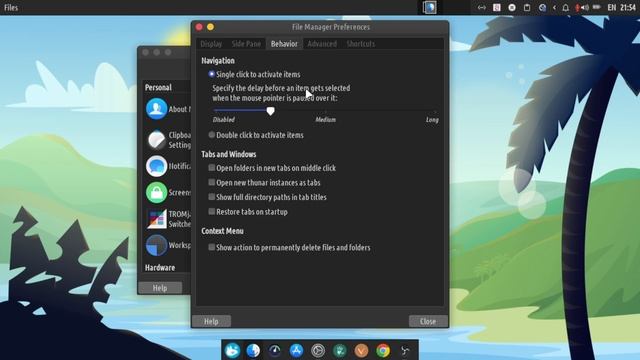Enable Open folders in new tabs on middle click
The height and width of the screenshot is (360, 640).
pos(211,168)
